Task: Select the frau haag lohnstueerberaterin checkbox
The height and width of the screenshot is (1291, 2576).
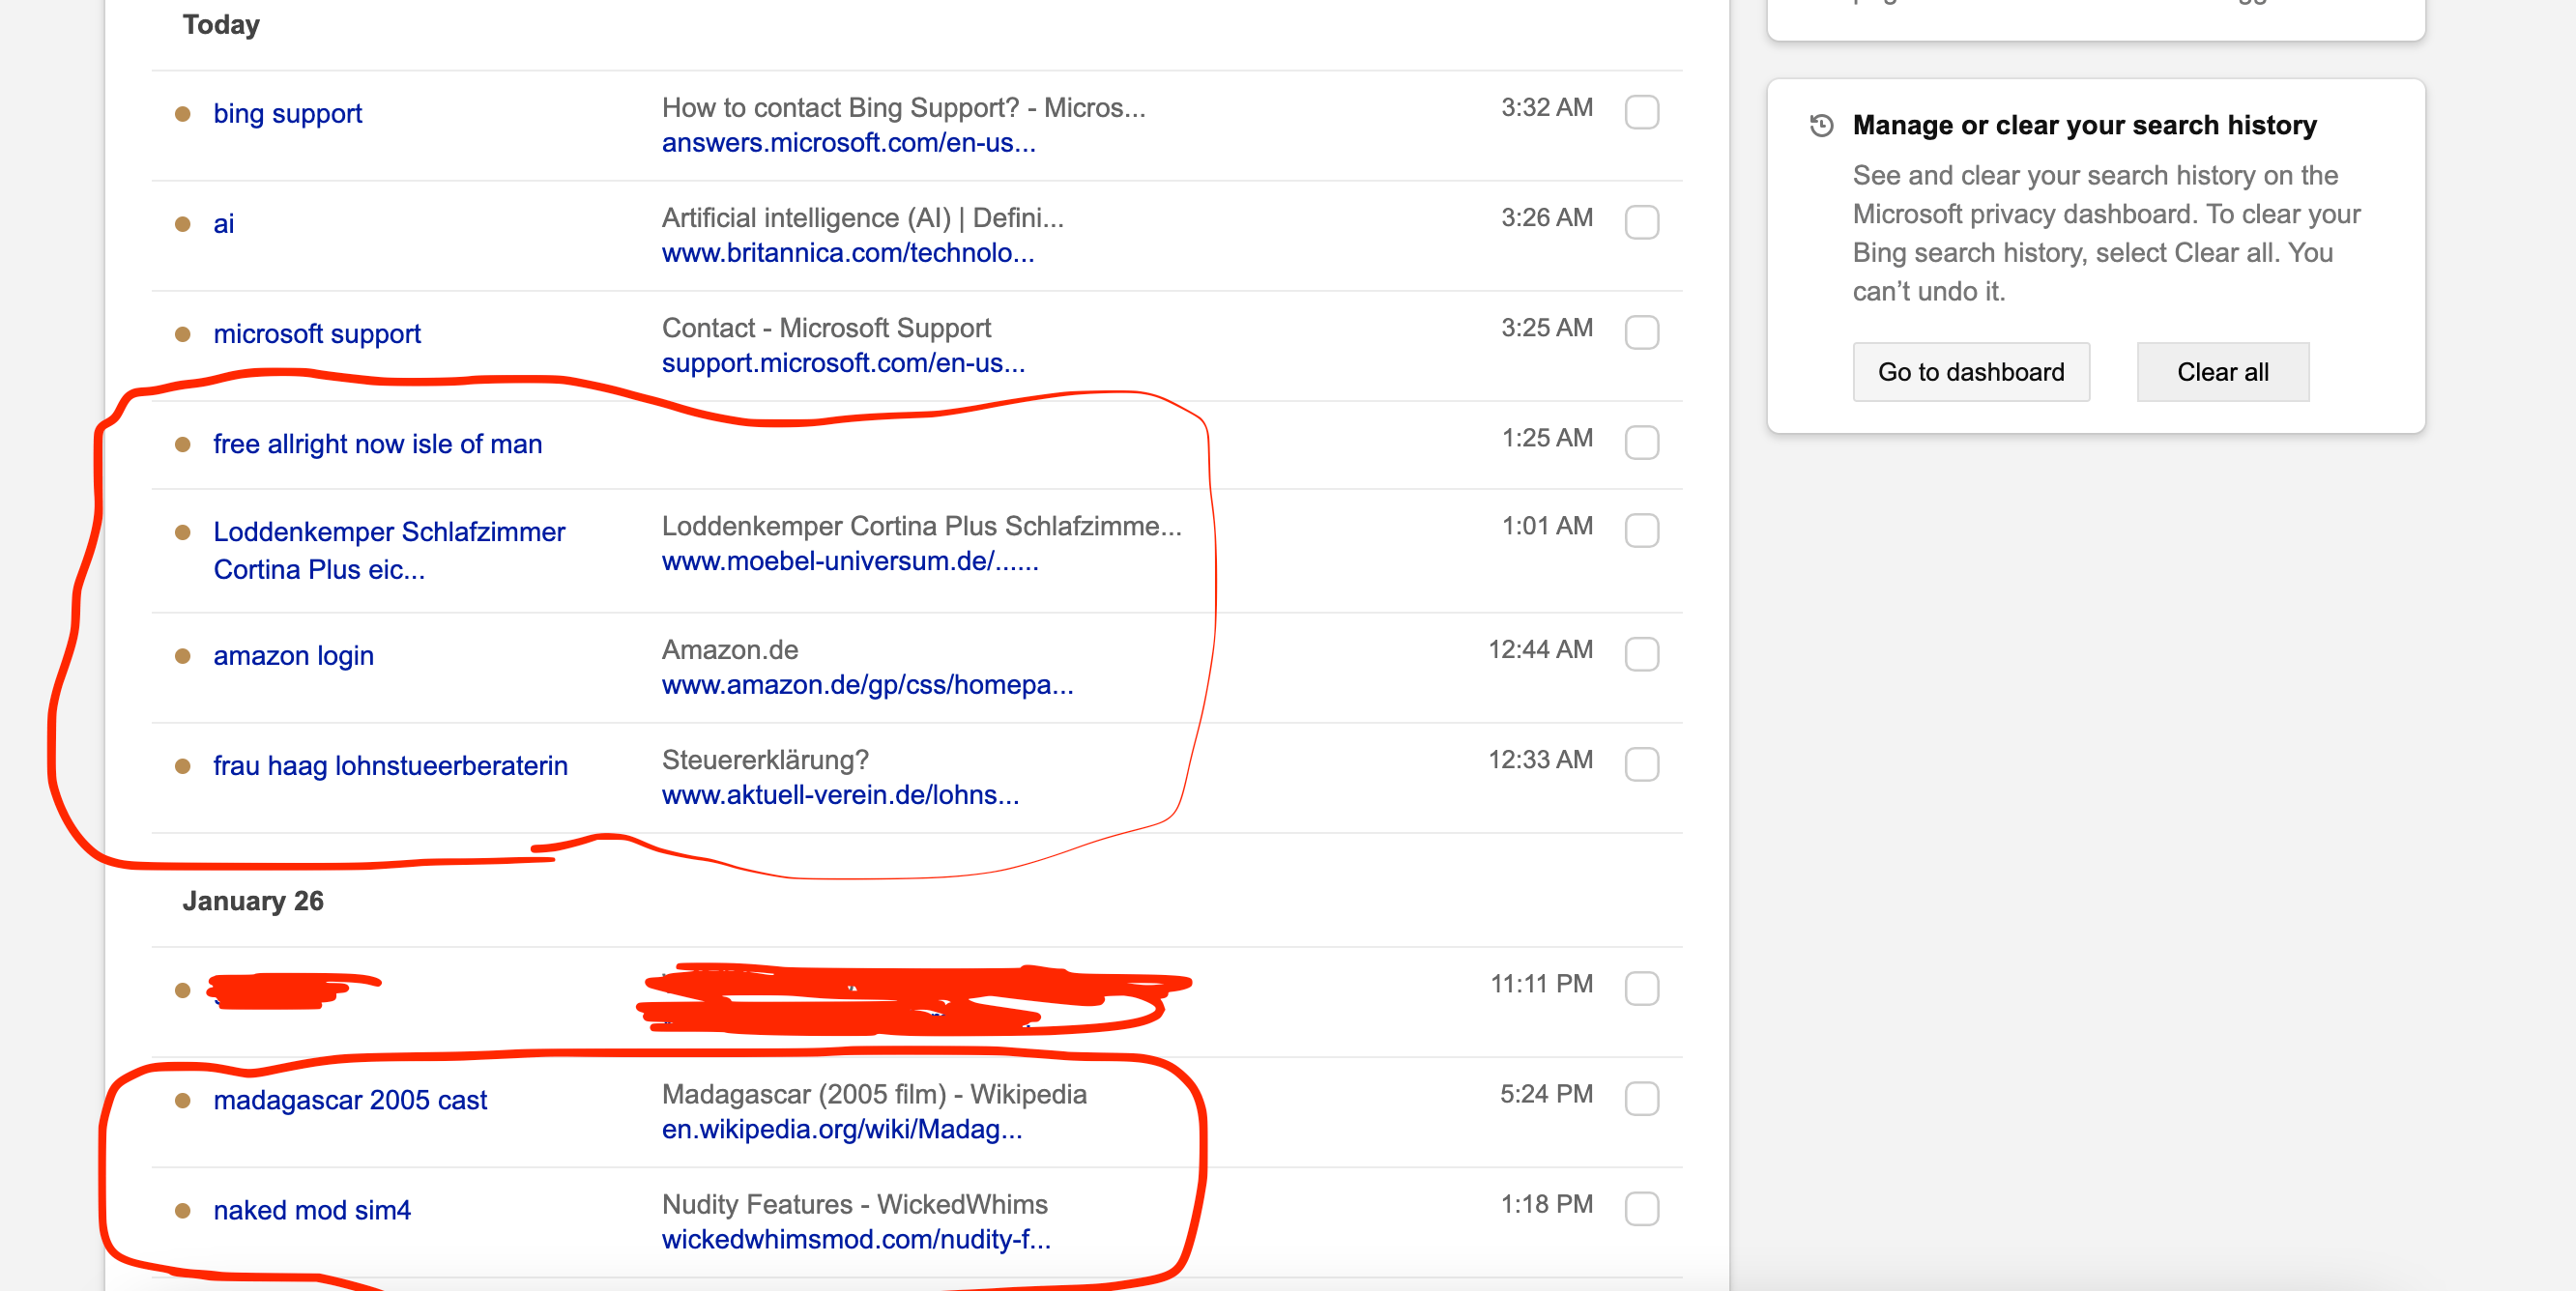Action: (1641, 764)
